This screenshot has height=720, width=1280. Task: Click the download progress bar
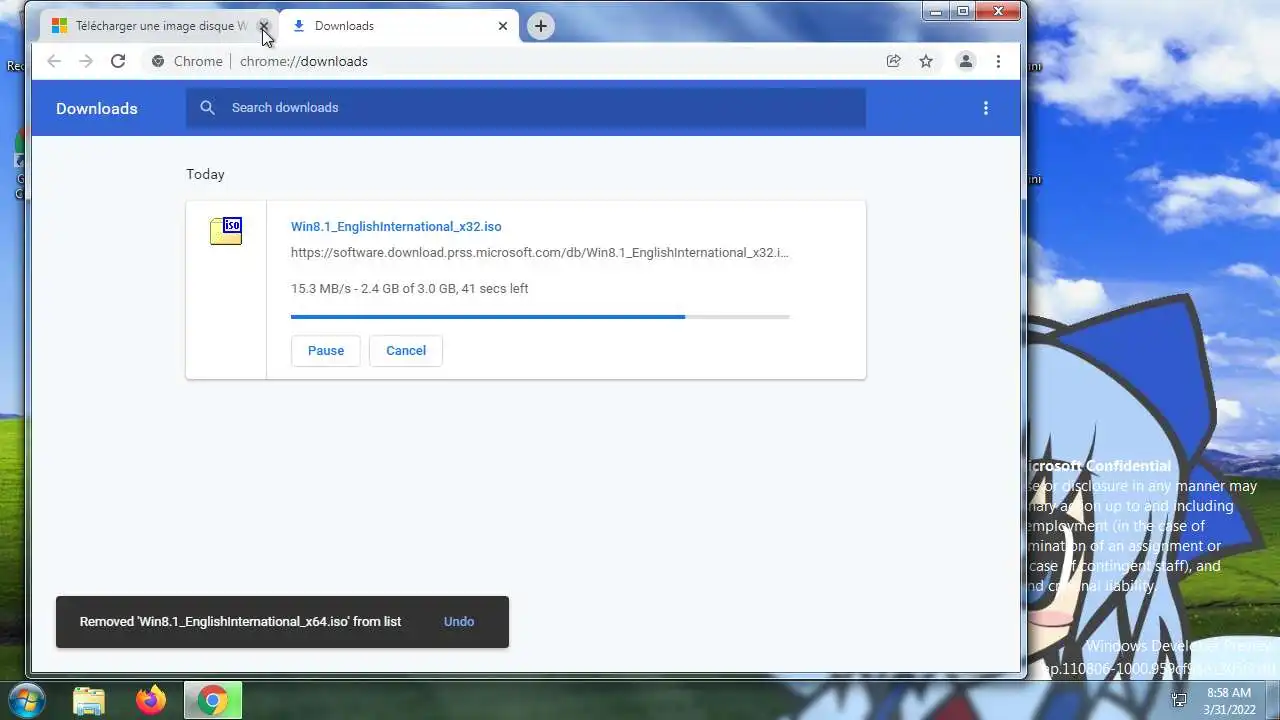pyautogui.click(x=540, y=317)
